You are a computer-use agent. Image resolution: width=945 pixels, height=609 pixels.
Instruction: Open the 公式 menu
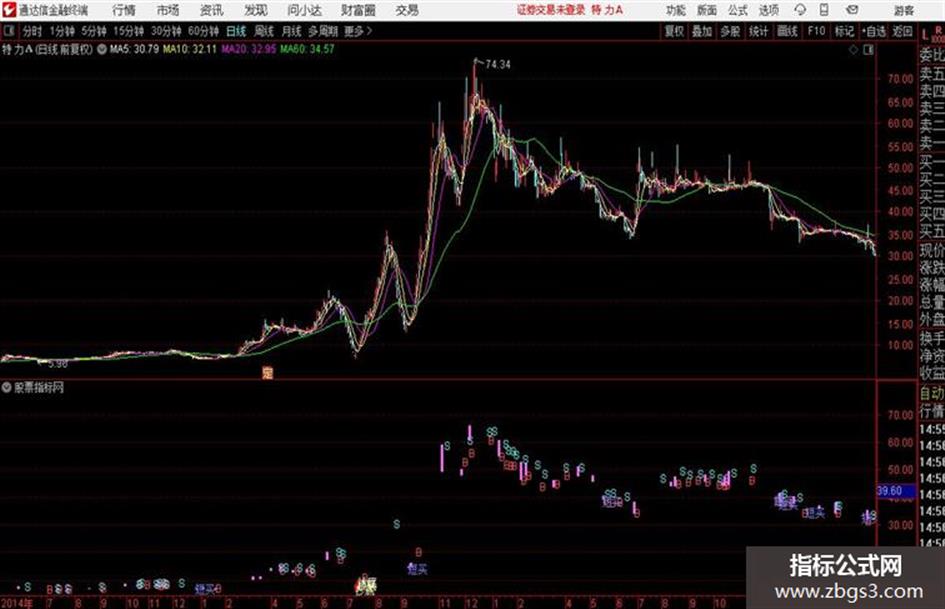738,10
